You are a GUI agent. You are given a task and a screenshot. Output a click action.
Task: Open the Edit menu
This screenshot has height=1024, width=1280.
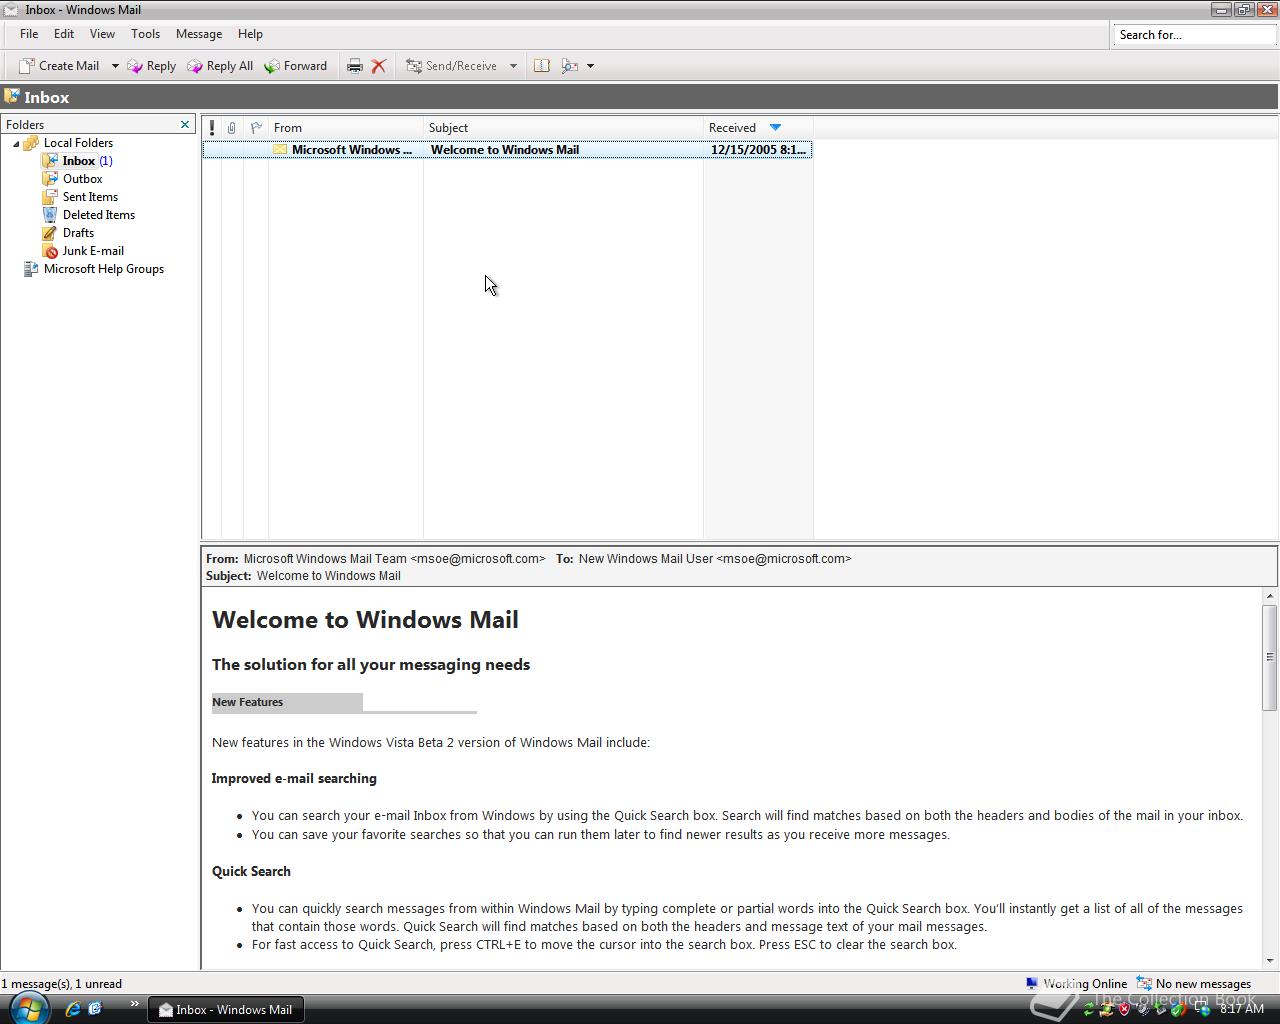tap(64, 34)
